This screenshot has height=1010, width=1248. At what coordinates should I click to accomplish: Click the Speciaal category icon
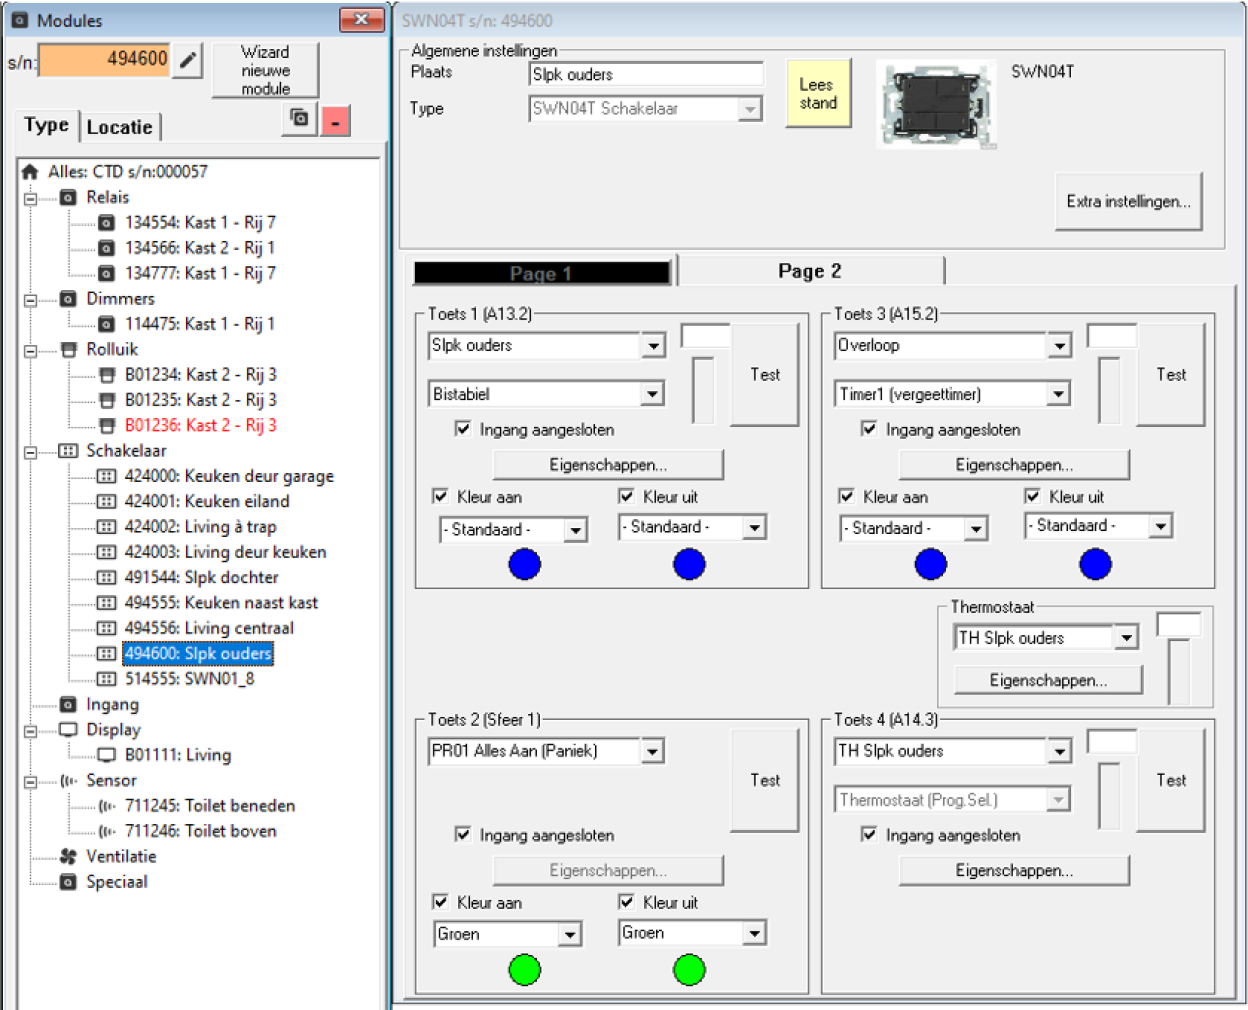click(x=68, y=882)
